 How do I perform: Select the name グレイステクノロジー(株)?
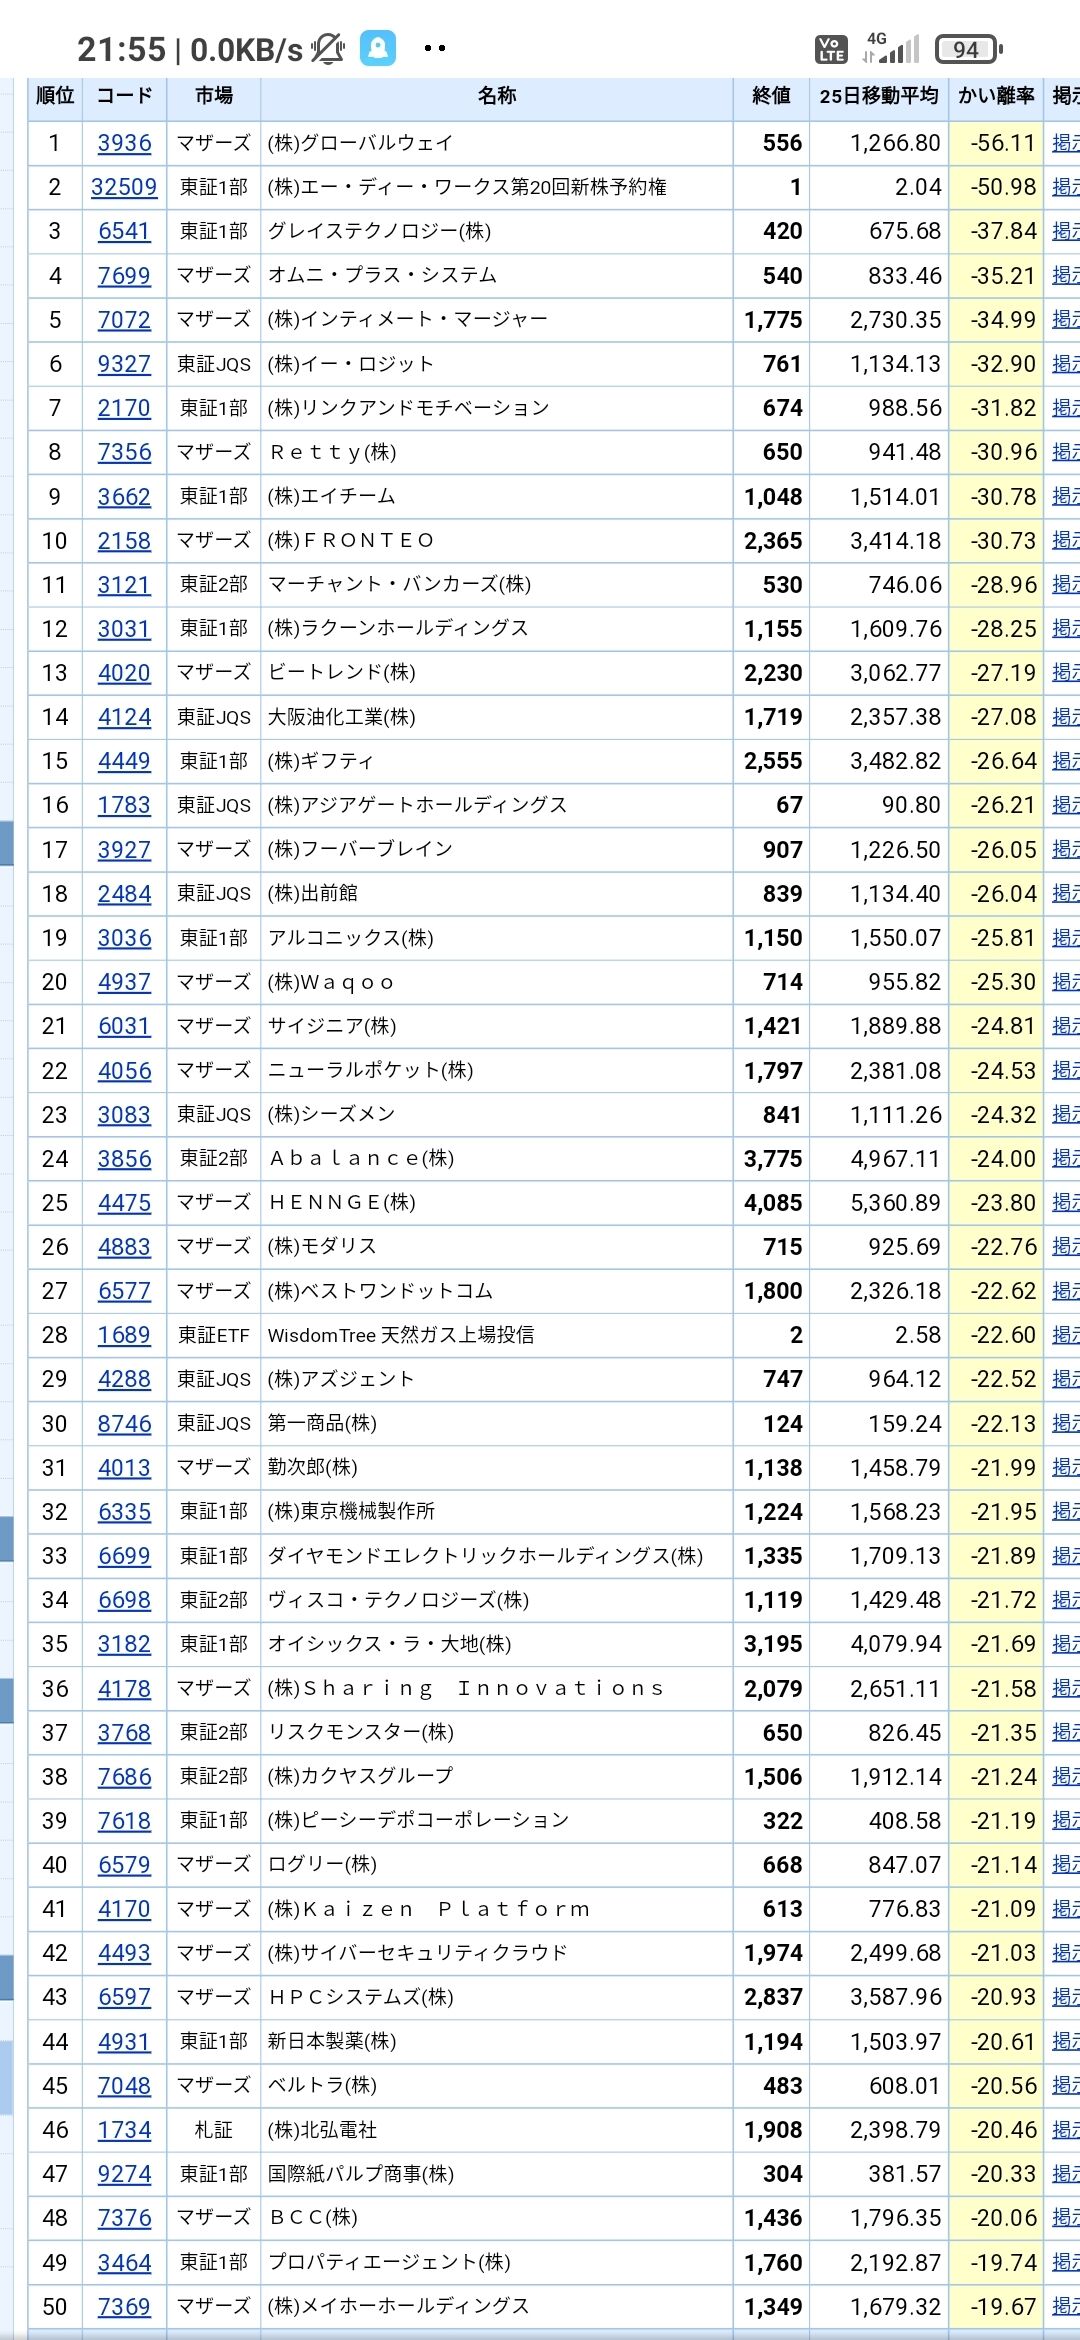379,231
